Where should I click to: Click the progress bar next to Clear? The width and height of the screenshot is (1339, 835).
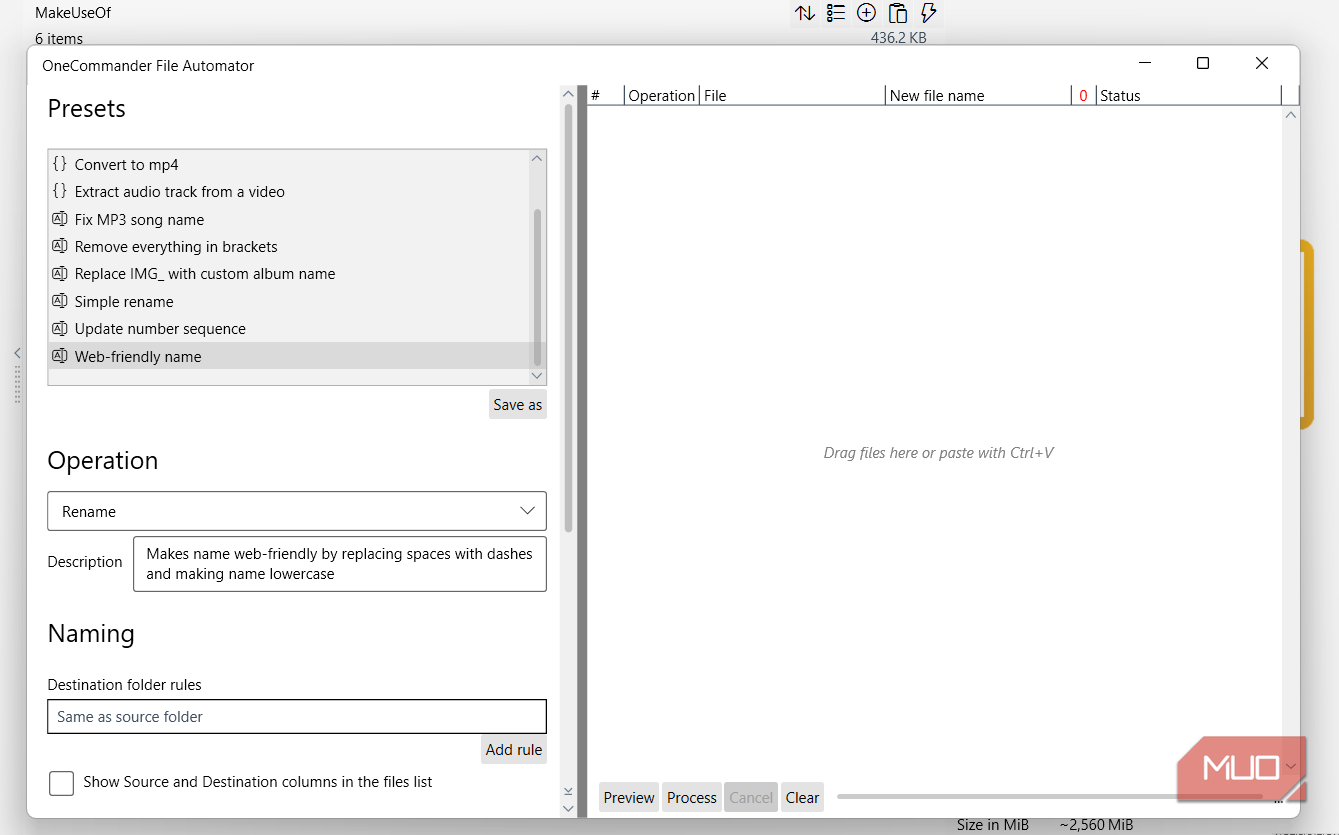pyautogui.click(x=1050, y=796)
